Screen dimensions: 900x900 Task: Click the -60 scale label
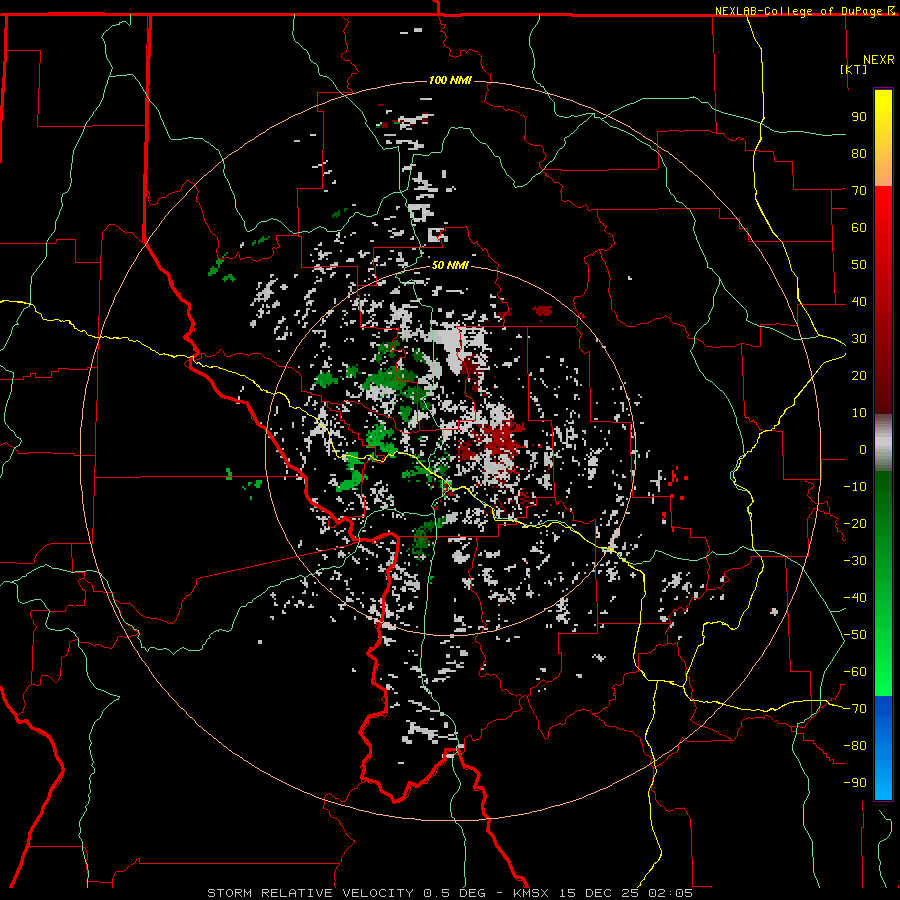855,672
